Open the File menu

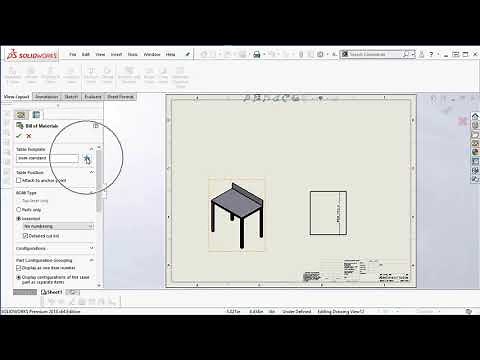coord(73,54)
